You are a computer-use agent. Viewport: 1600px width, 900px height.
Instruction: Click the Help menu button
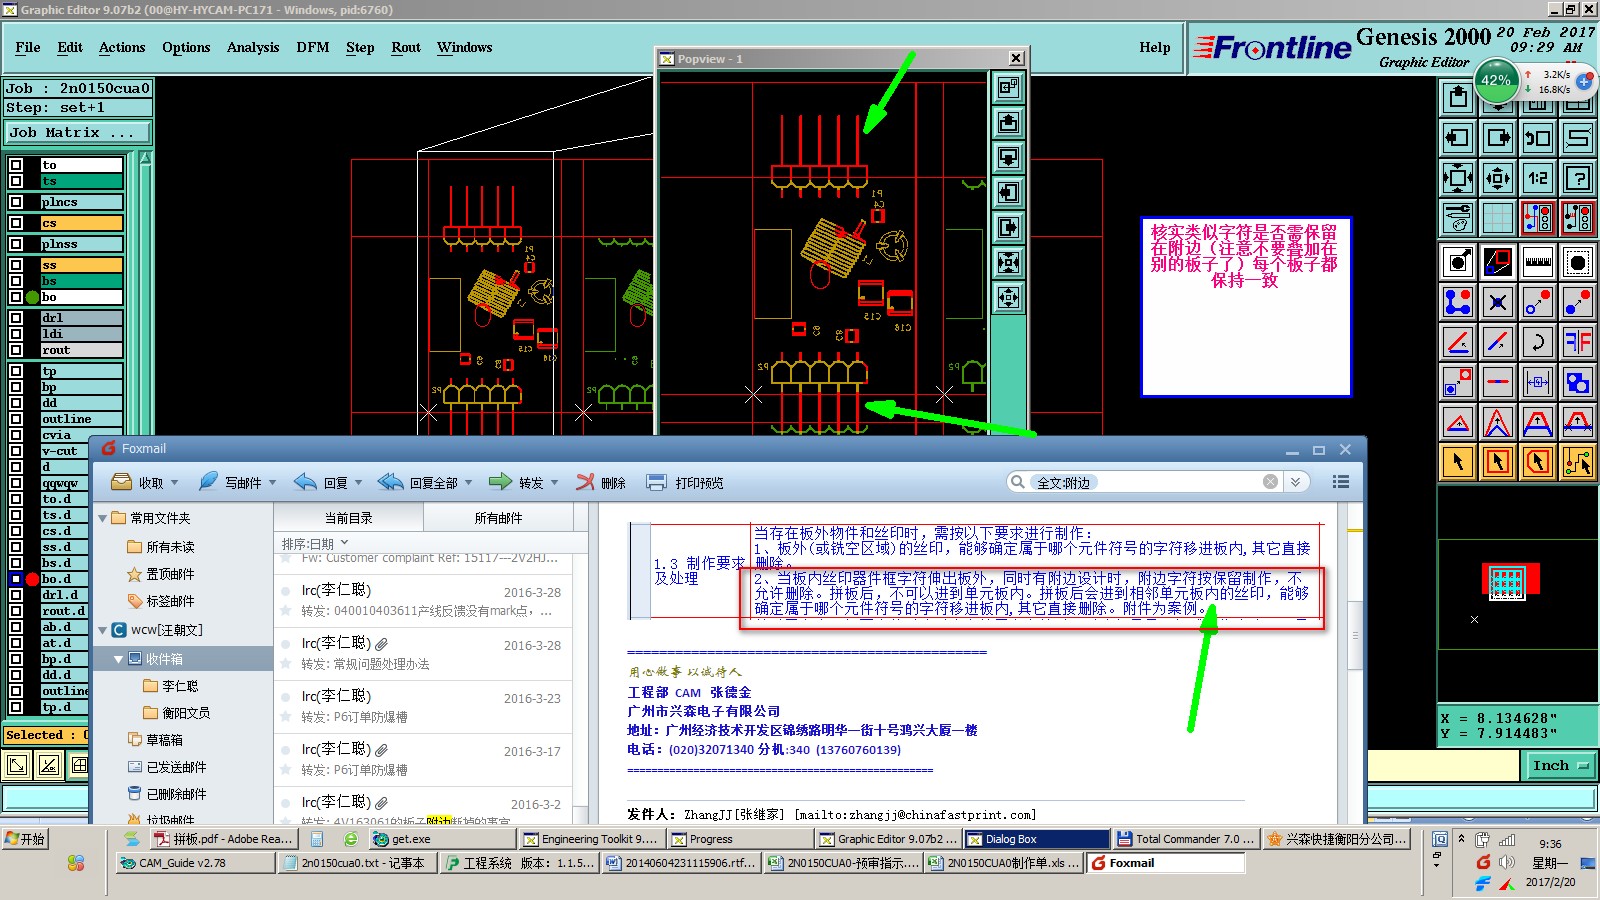tap(1155, 47)
